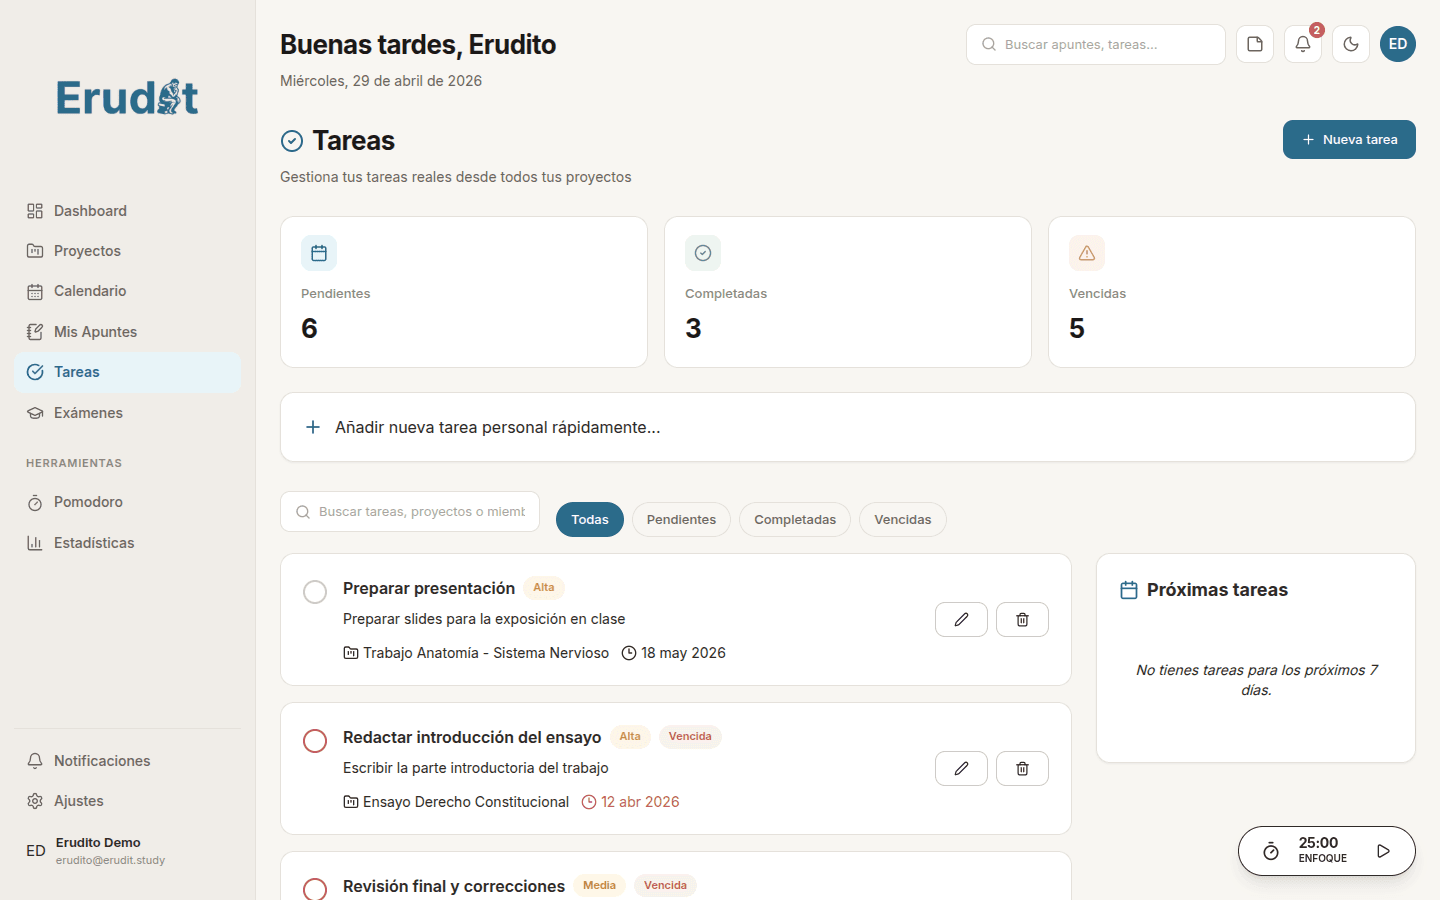This screenshot has height=900, width=1440.
Task: Click the plus icon in quick add bar
Action: [313, 427]
